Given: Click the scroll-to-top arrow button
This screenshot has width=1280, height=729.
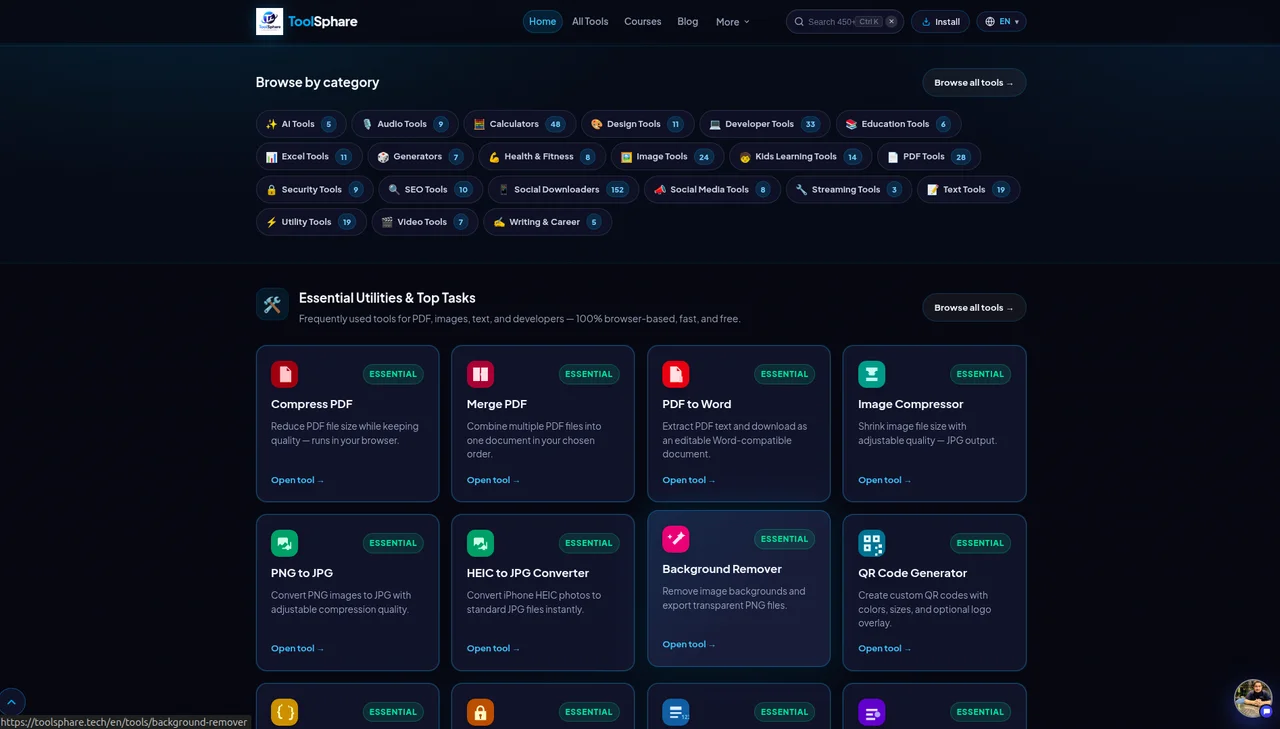Looking at the screenshot, I should [x=12, y=701].
